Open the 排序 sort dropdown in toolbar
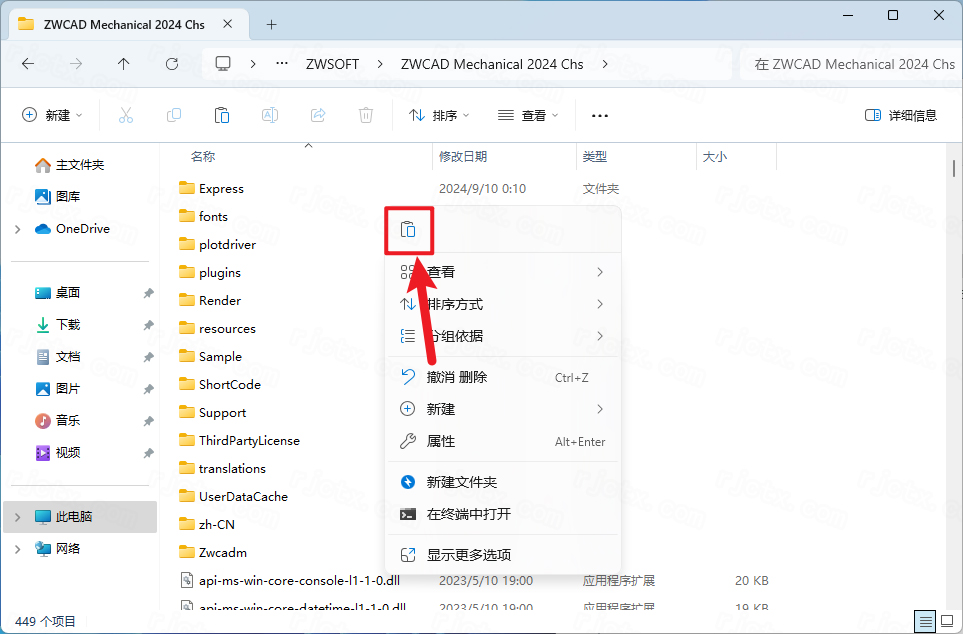 click(439, 116)
